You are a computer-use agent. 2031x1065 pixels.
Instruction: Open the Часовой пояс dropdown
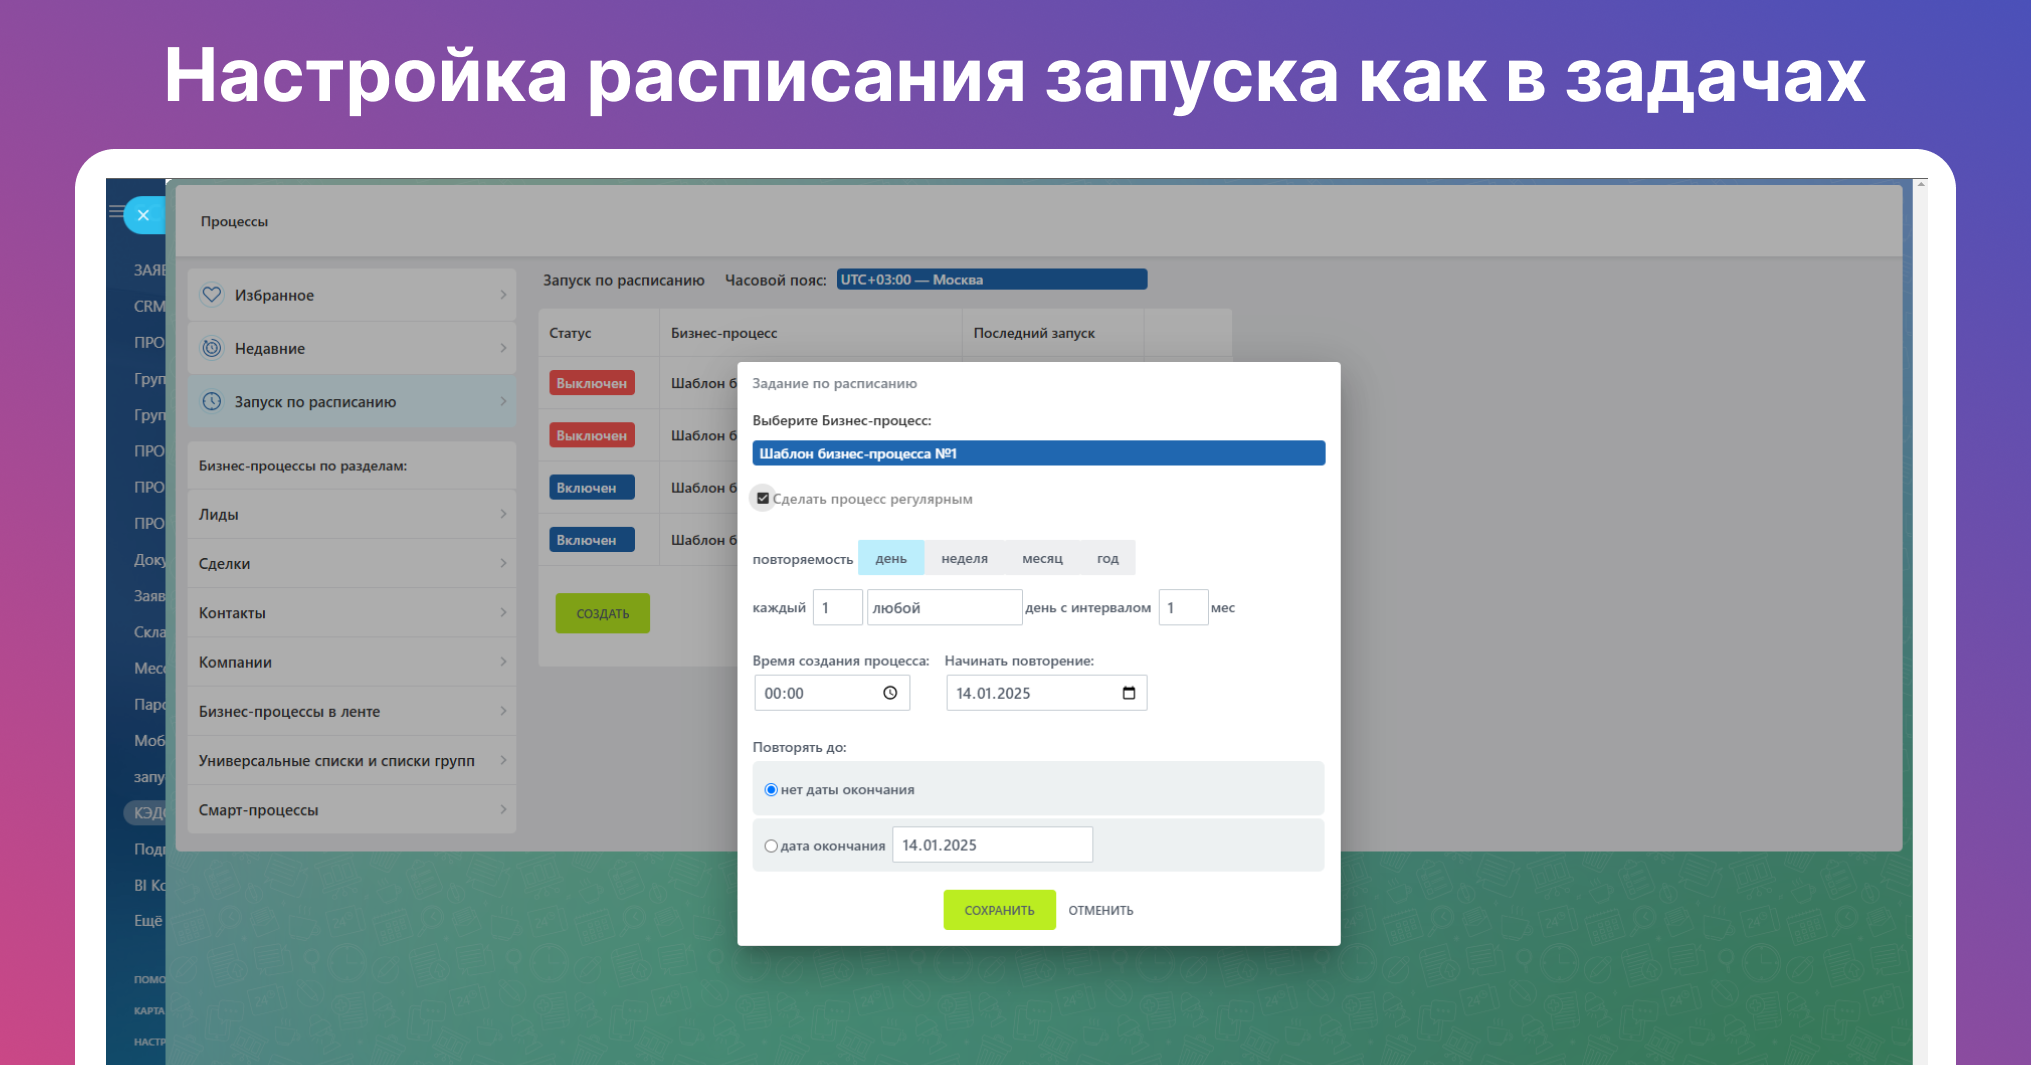point(992,280)
